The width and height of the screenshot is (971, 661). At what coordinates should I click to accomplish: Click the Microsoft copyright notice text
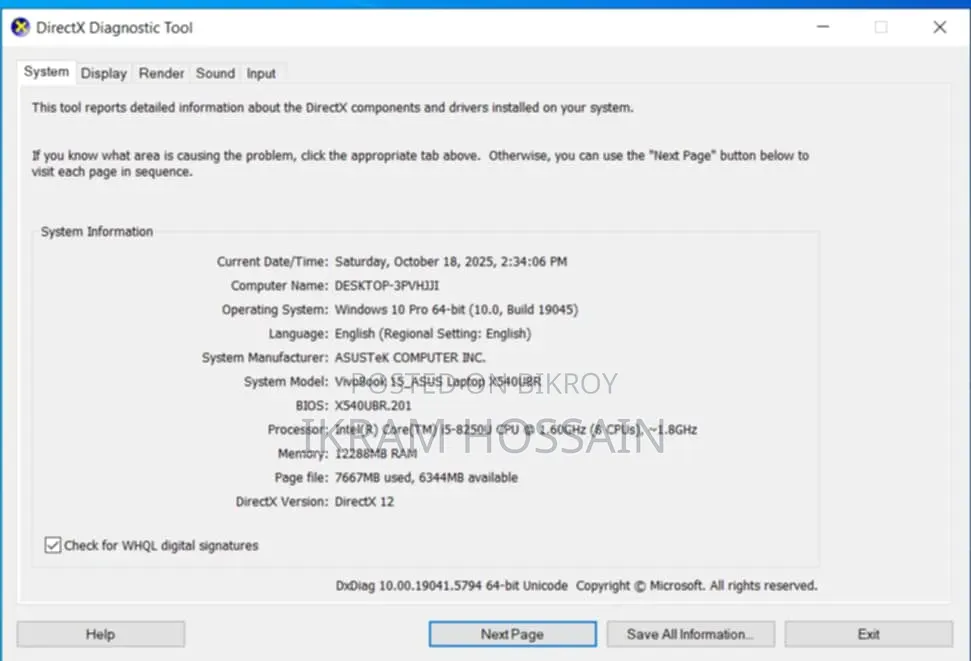pyautogui.click(x=697, y=585)
